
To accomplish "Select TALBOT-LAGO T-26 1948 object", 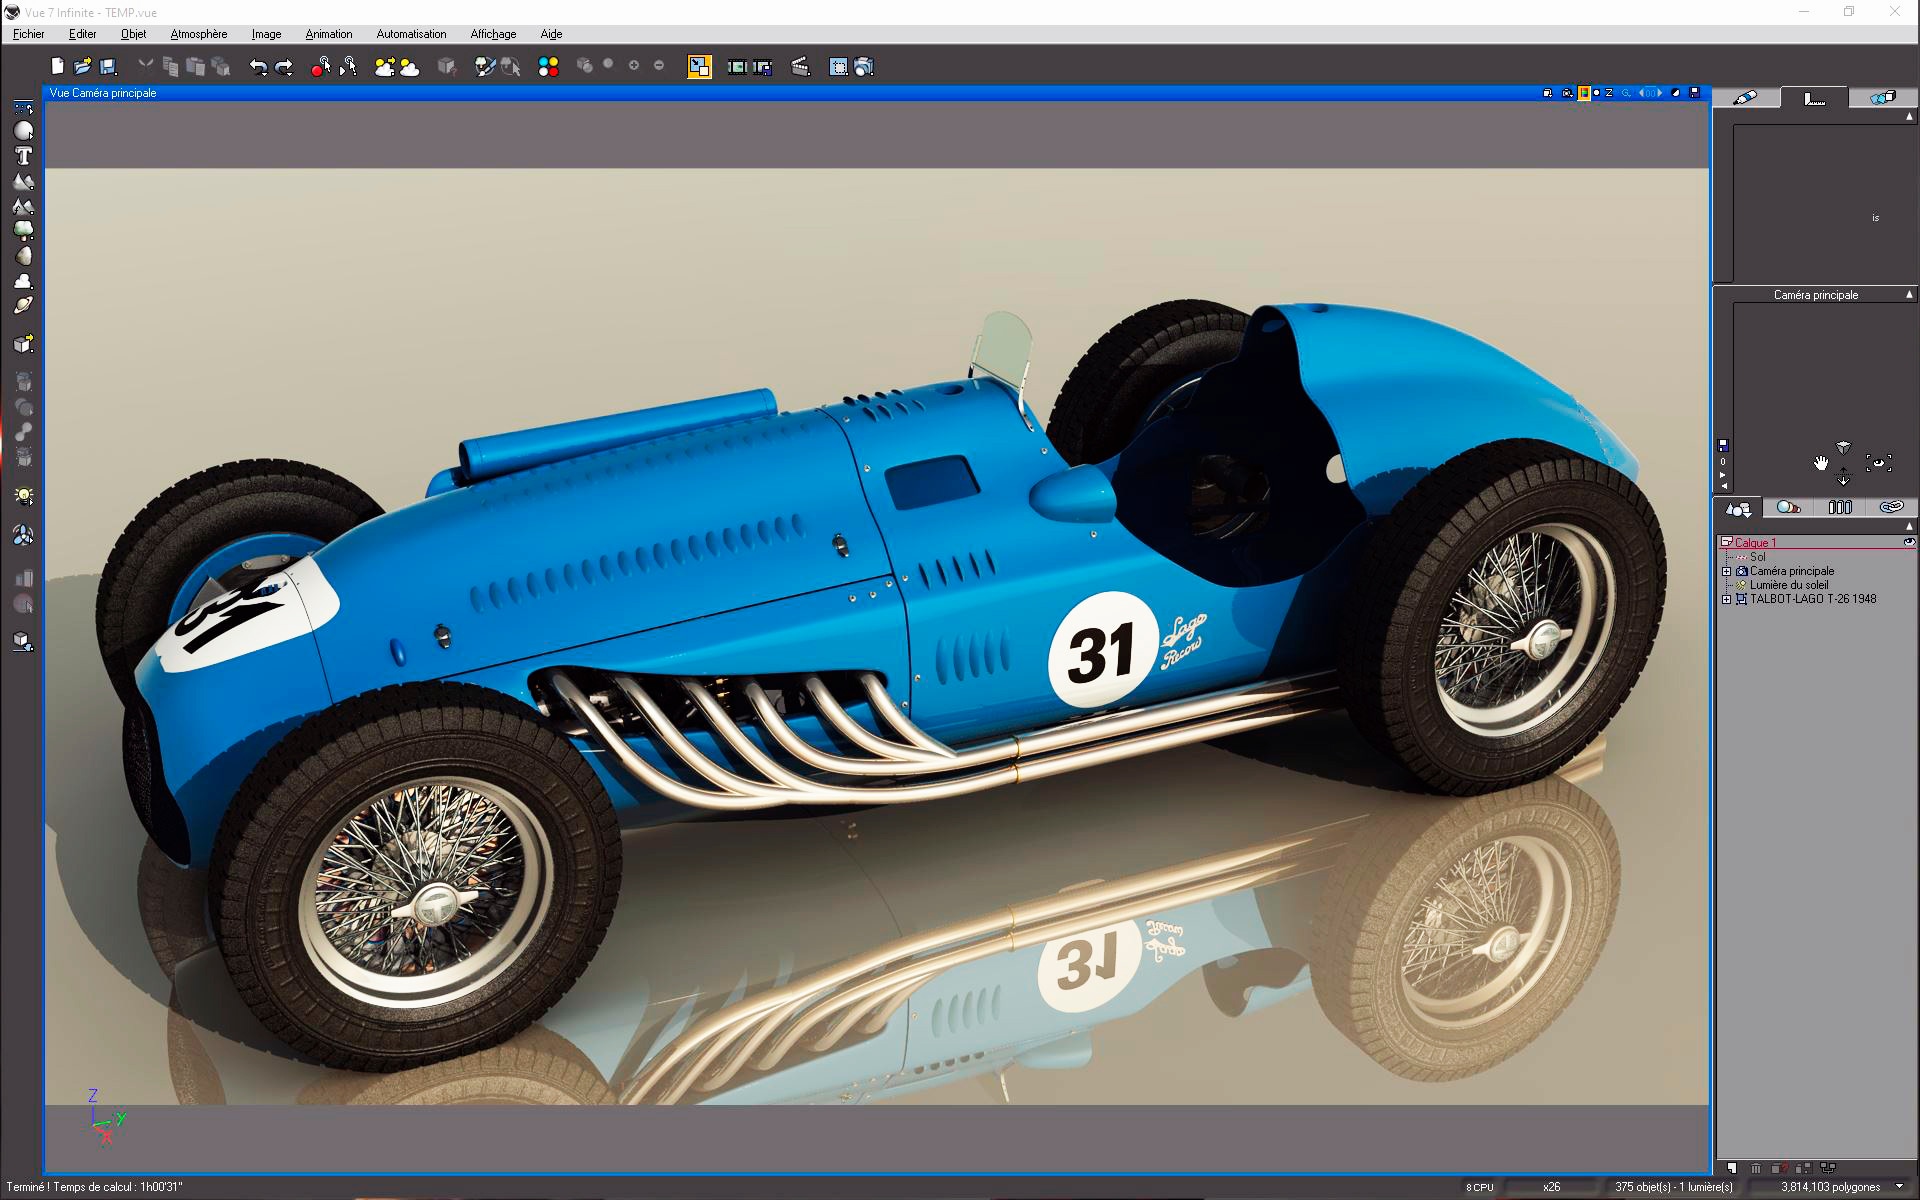I will pyautogui.click(x=1812, y=599).
